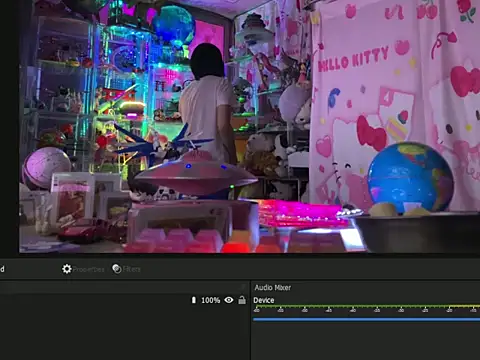Click the dock icon on sources panel header
Screen dimensions: 480x360
pyautogui.click(x=244, y=287)
